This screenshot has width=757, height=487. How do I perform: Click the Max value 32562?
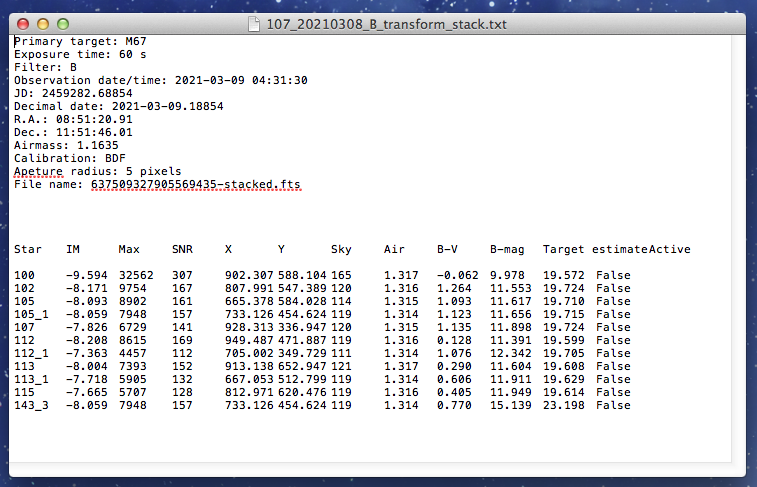point(134,275)
